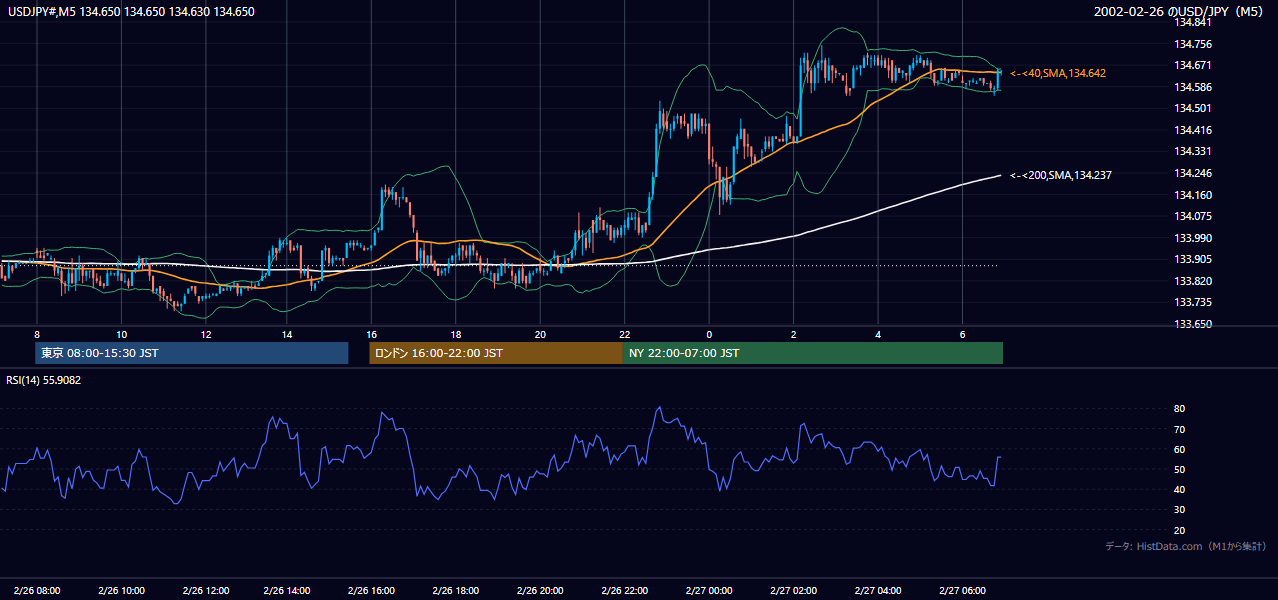Select the 200 SMA 134.237 label
Screen dimensions: 1278x600
(1061, 175)
